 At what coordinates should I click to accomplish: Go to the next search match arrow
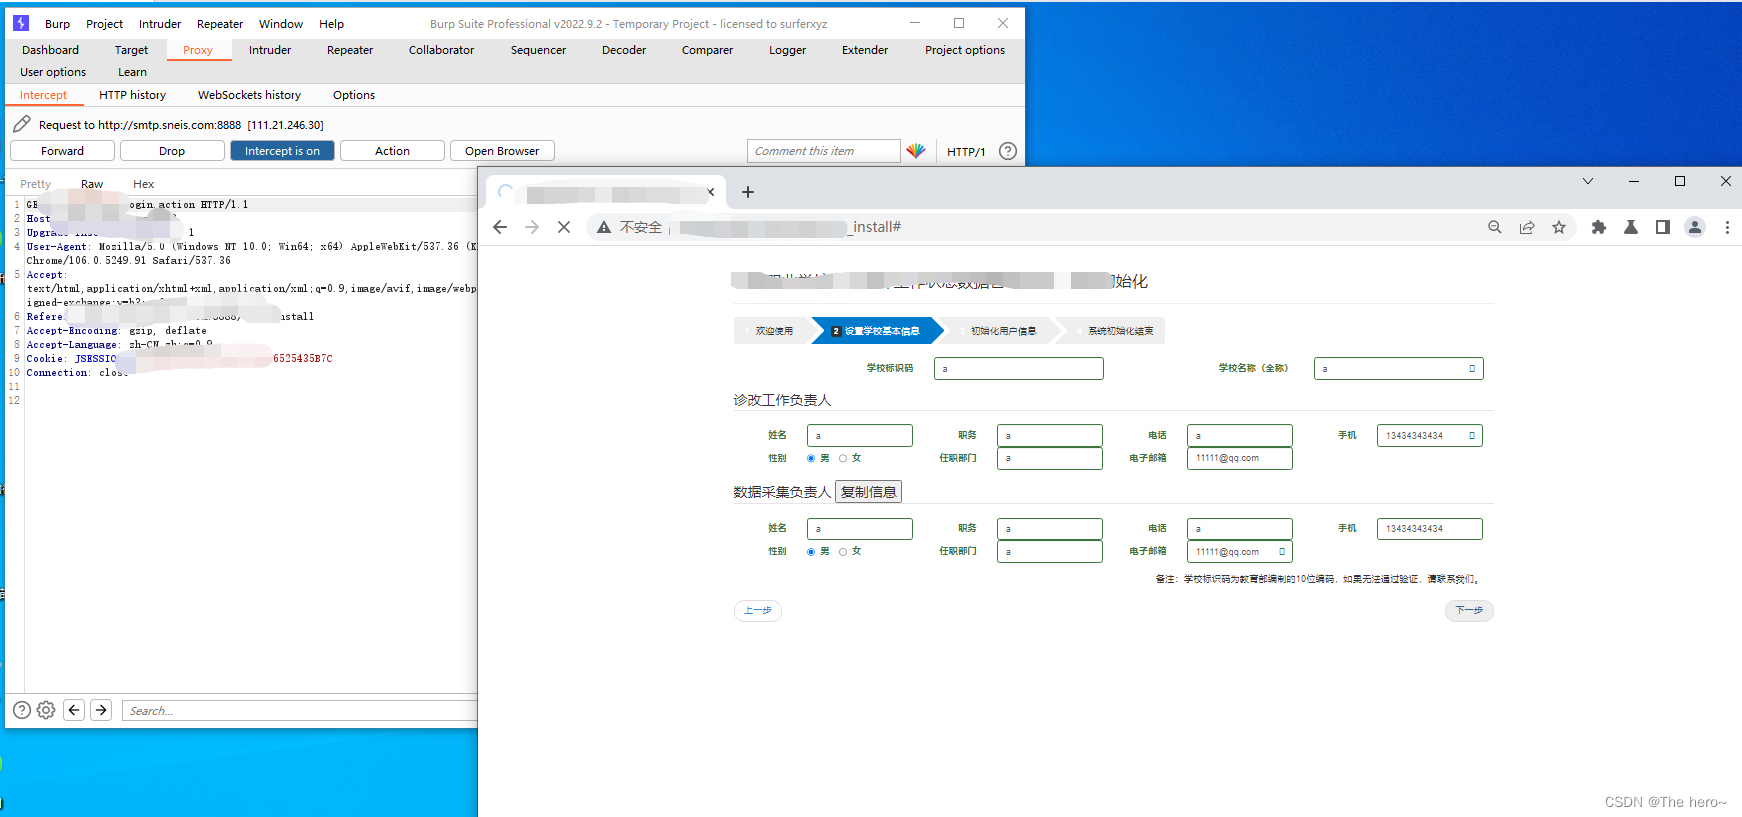101,710
